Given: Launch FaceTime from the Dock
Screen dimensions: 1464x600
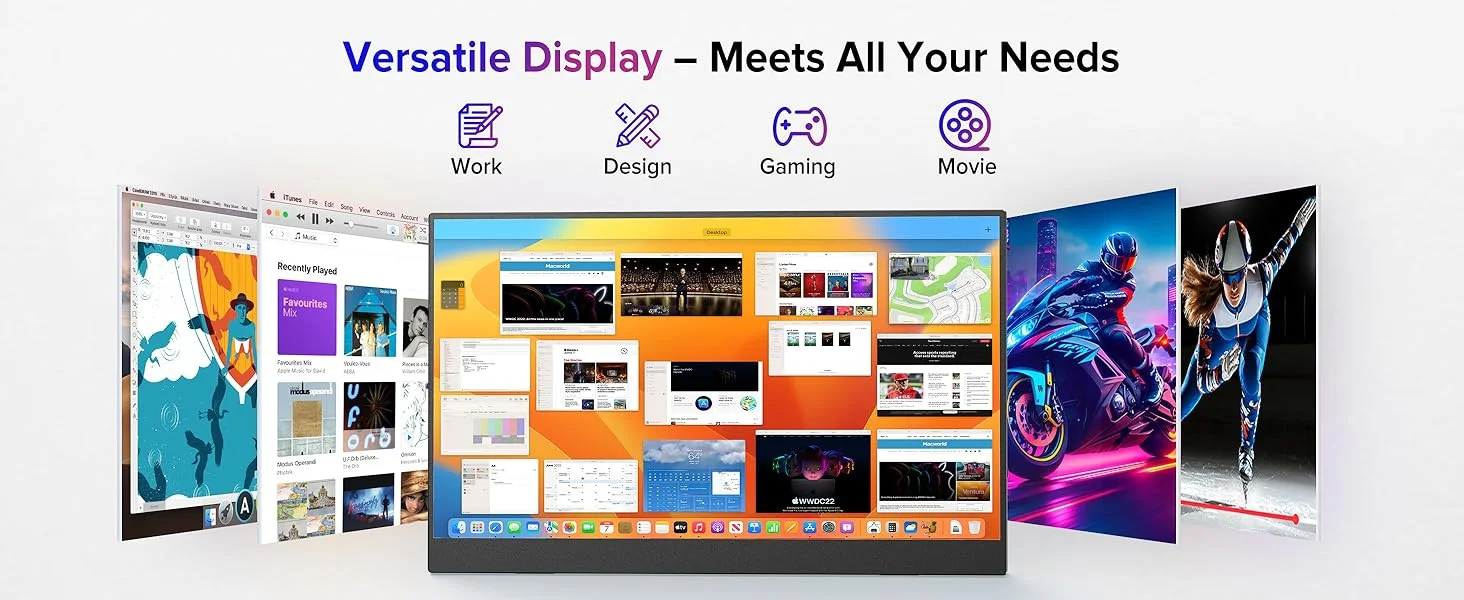Looking at the screenshot, I should point(588,527).
